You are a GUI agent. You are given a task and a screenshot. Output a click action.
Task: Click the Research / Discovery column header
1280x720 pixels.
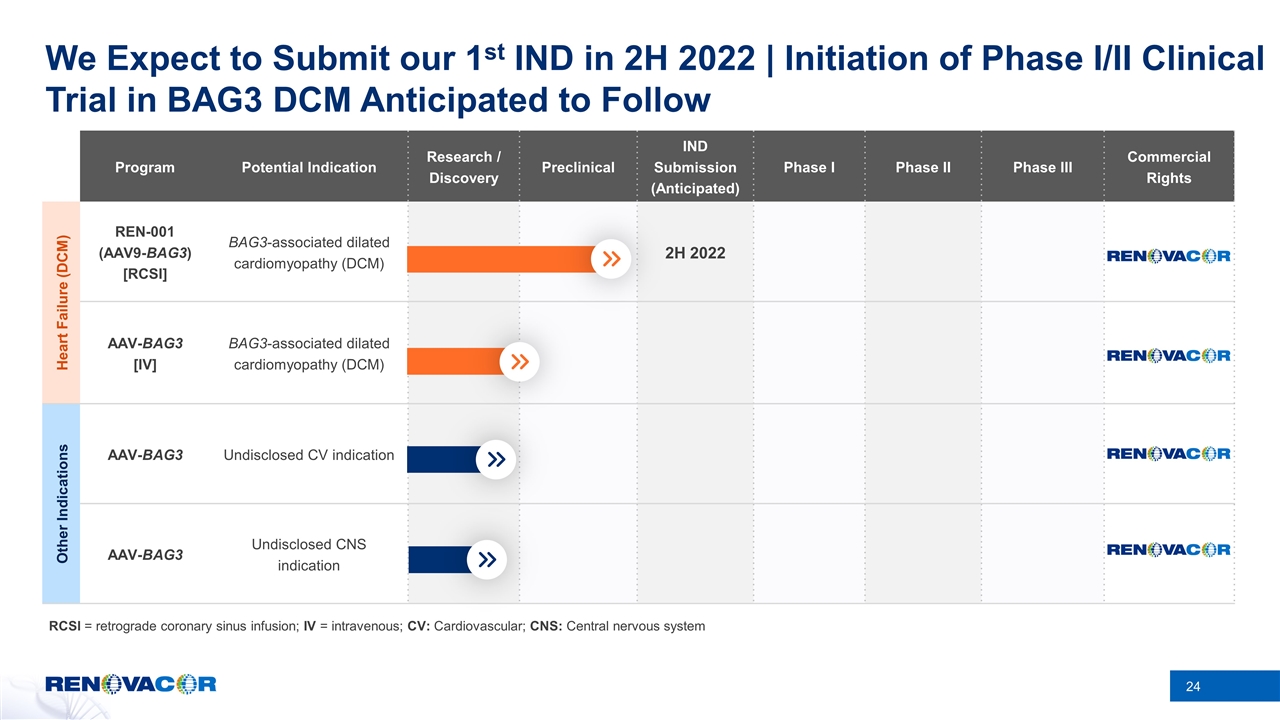463,167
